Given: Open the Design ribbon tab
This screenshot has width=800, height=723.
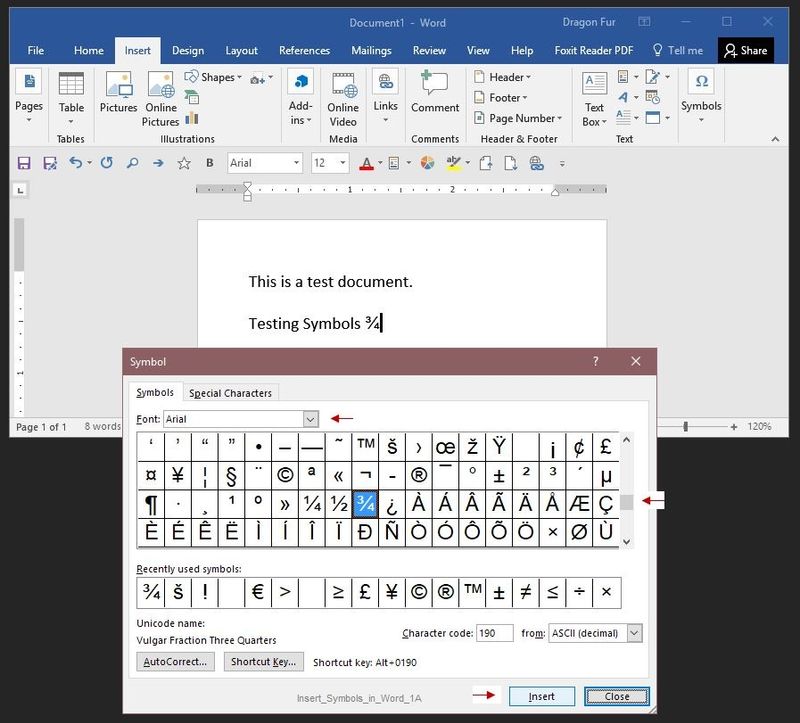Looking at the screenshot, I should 188,50.
